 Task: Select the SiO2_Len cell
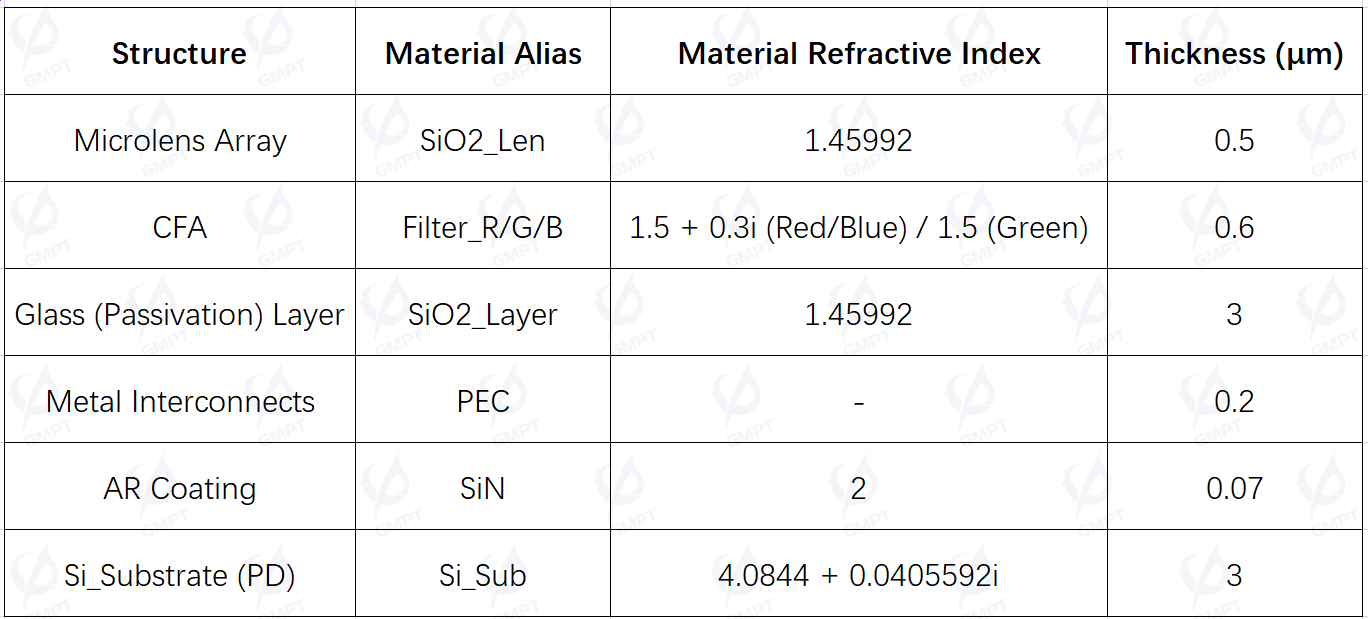tap(483, 140)
